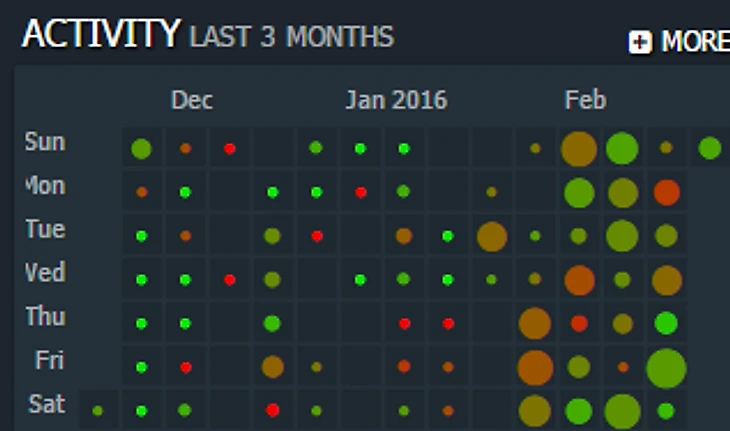
Task: Select the rightmost green dot in Sunday row
Action: tap(710, 148)
